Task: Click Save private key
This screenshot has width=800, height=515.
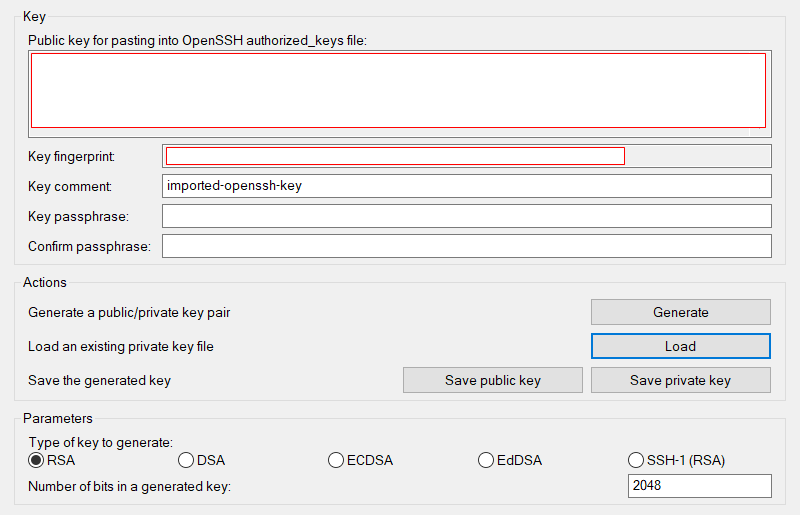Action: (x=681, y=380)
